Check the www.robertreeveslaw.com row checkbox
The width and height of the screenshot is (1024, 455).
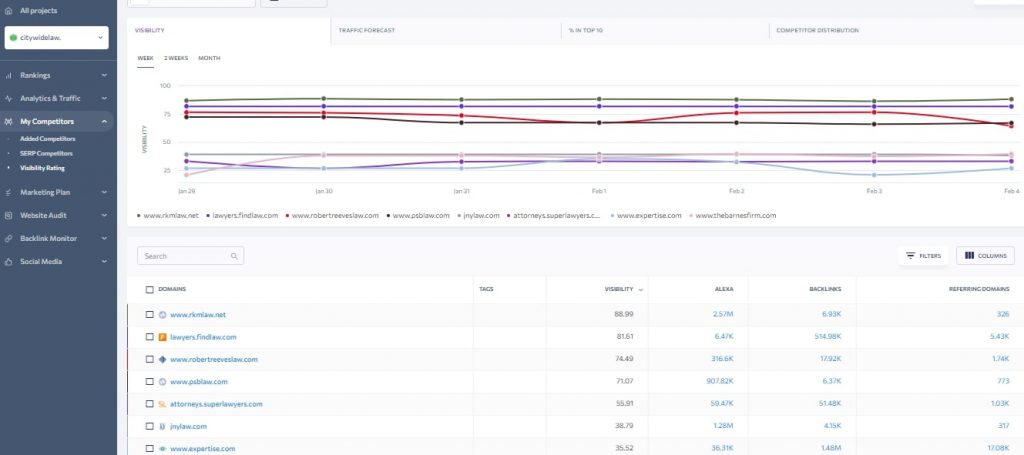[x=150, y=359]
